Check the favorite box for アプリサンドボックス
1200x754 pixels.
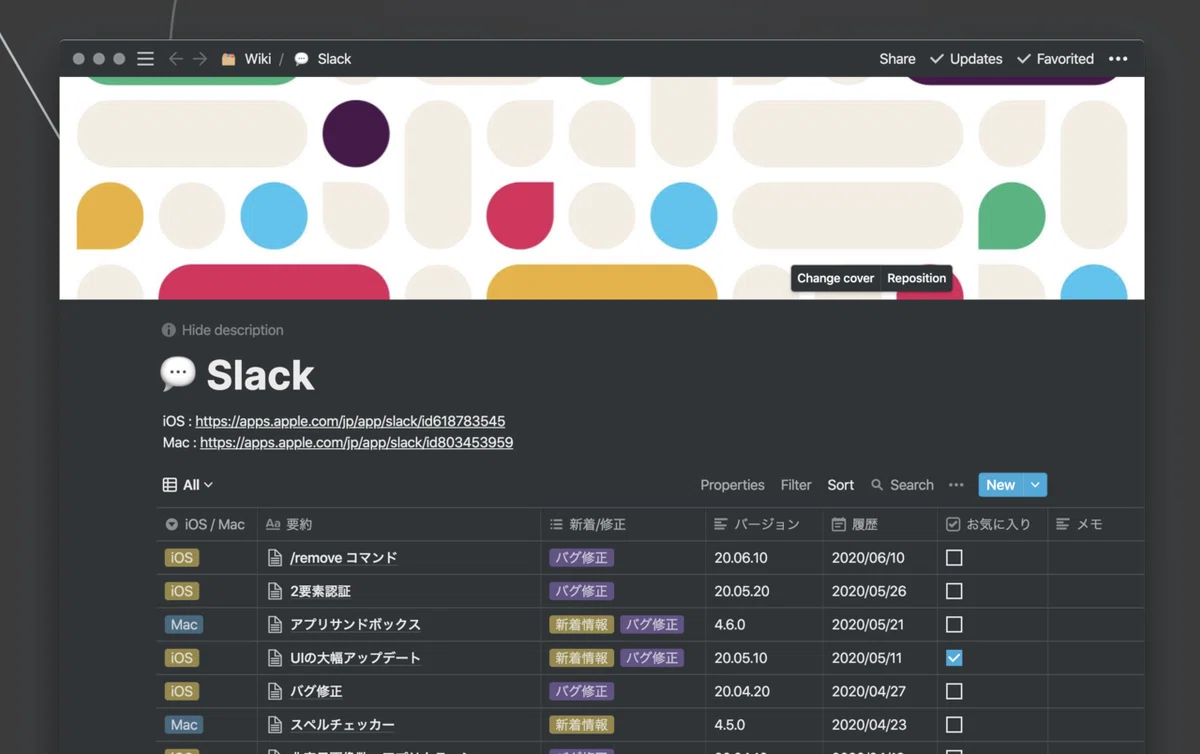point(954,625)
